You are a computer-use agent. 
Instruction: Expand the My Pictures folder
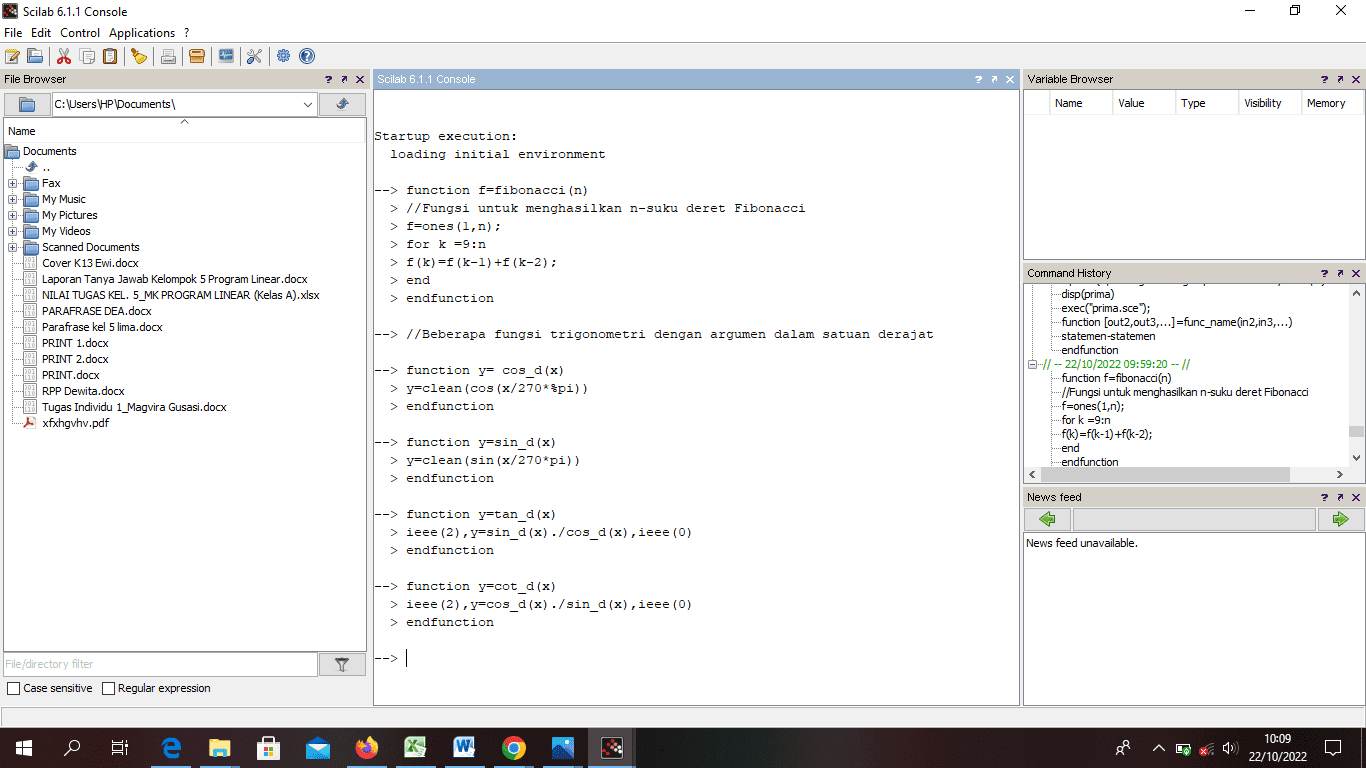click(12, 215)
